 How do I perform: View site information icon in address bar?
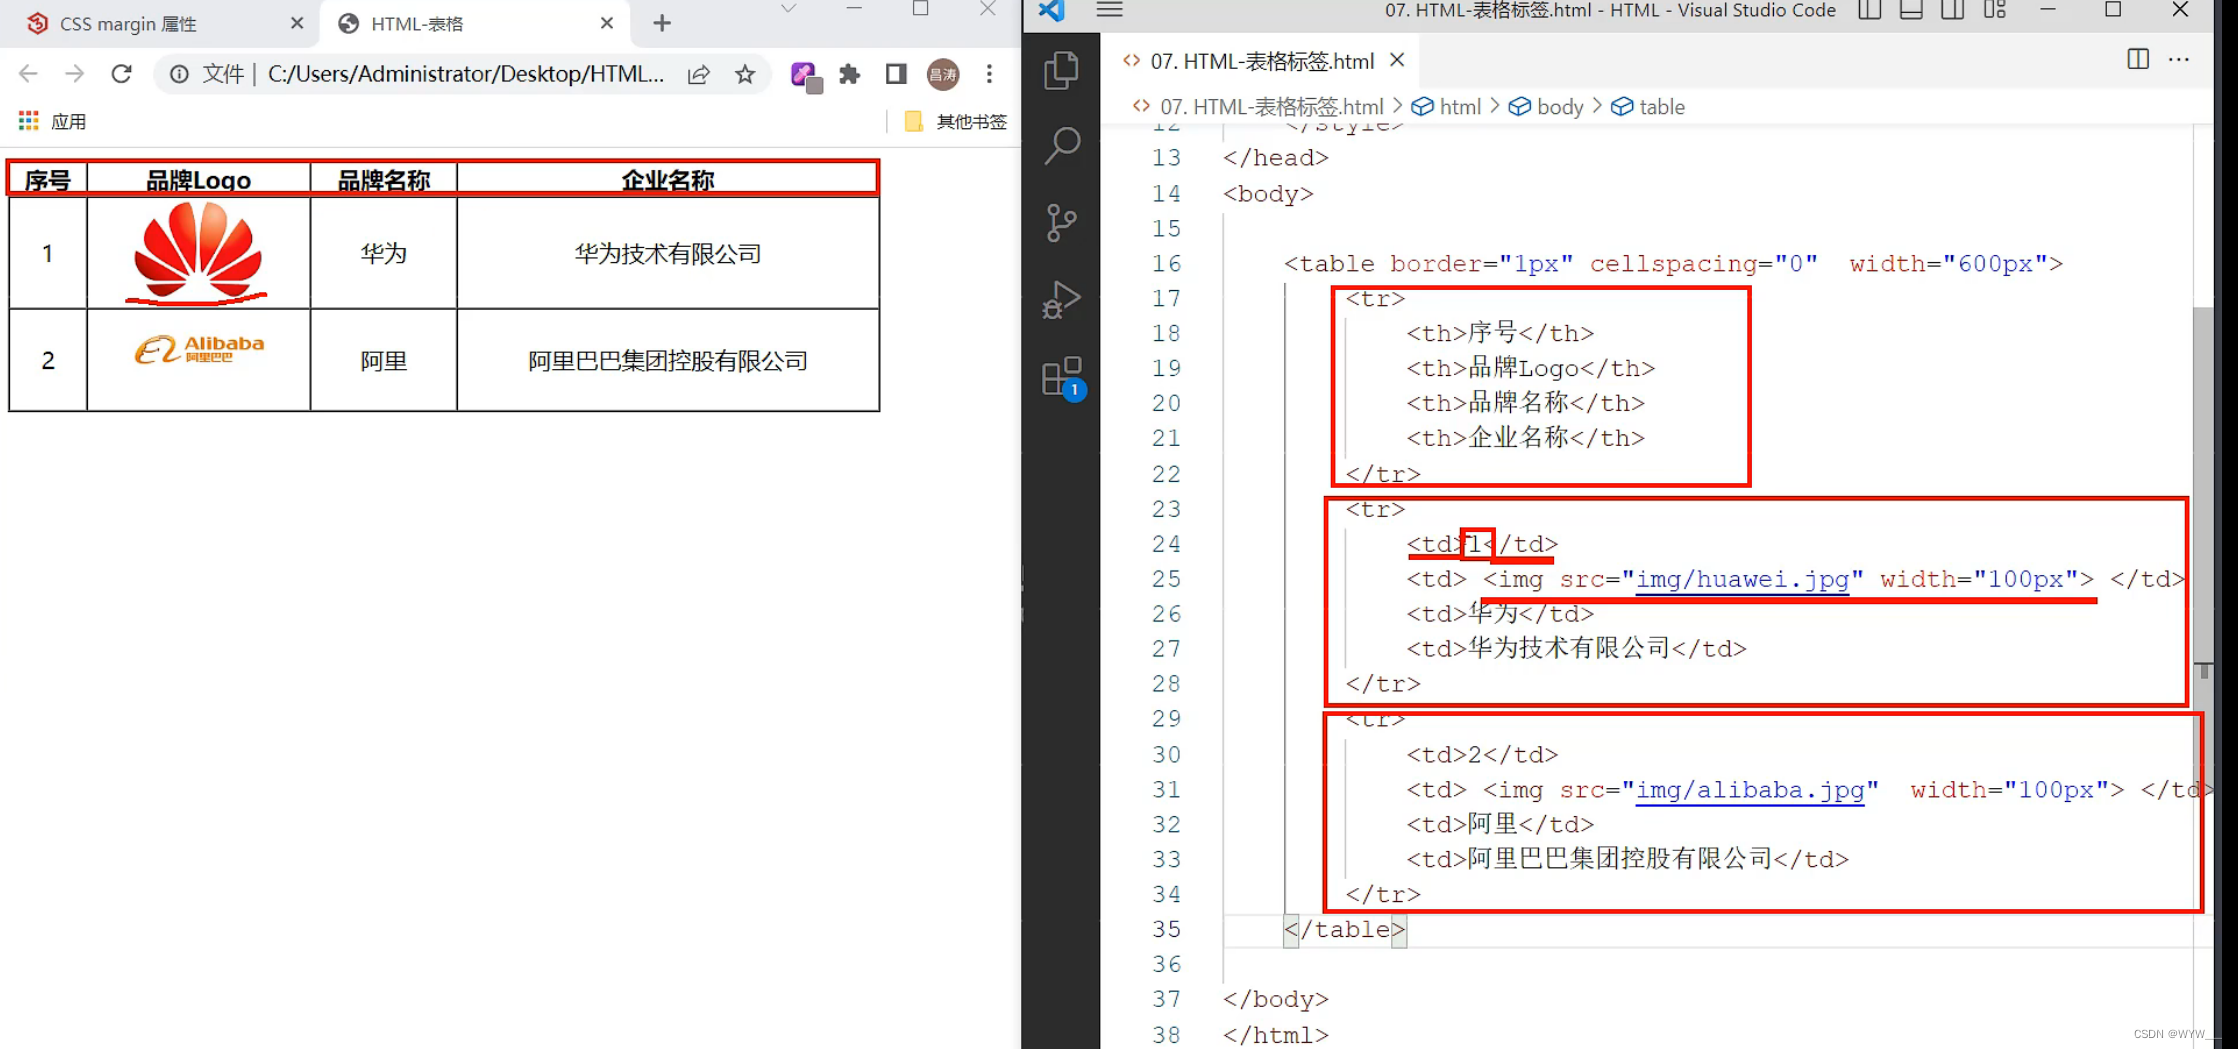[179, 74]
